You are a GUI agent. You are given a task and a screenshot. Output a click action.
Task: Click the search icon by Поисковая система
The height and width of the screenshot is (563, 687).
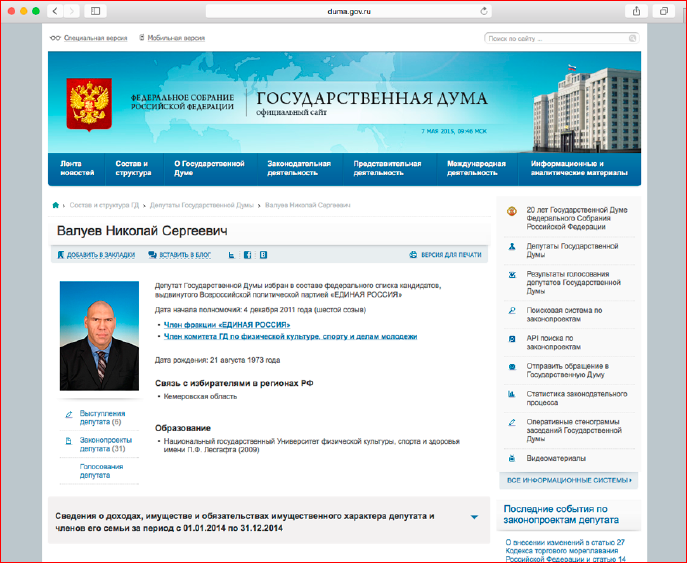512,311
